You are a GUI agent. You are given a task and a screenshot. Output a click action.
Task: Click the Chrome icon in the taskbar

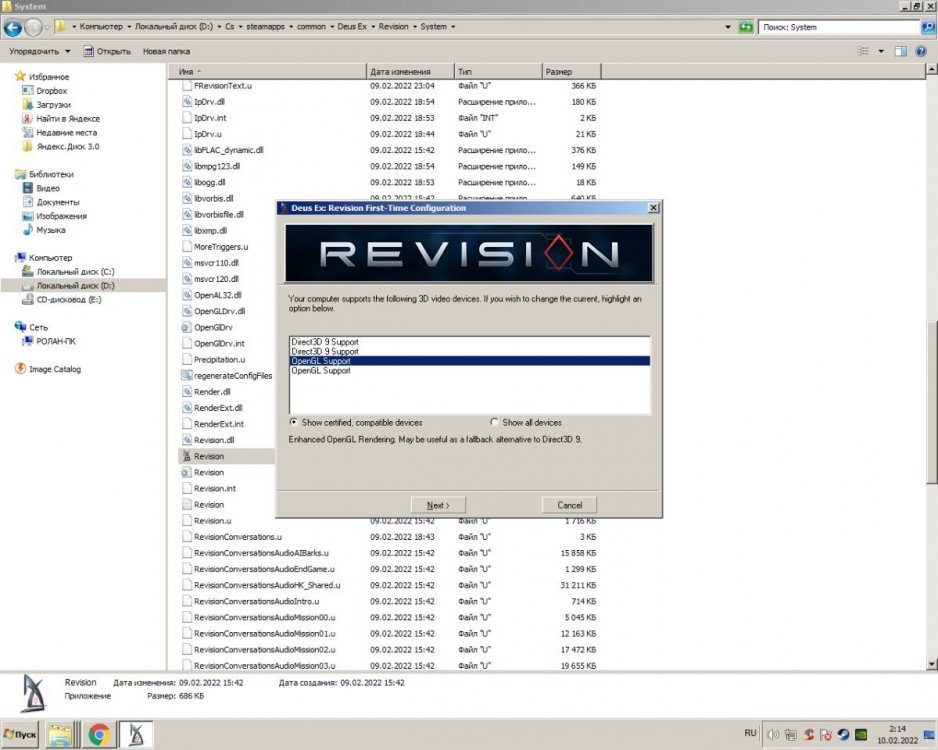(98, 734)
